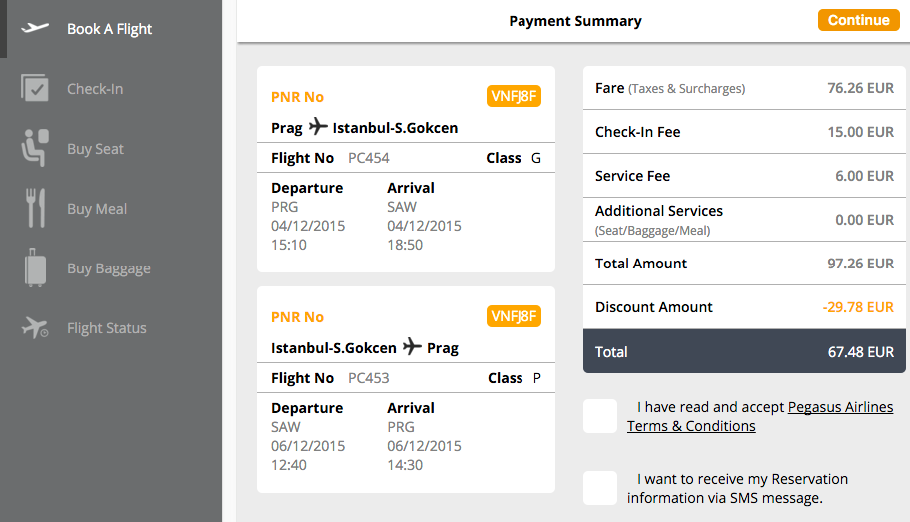Select the Buy Seat icon
The height and width of the screenshot is (522, 910).
tap(35, 147)
